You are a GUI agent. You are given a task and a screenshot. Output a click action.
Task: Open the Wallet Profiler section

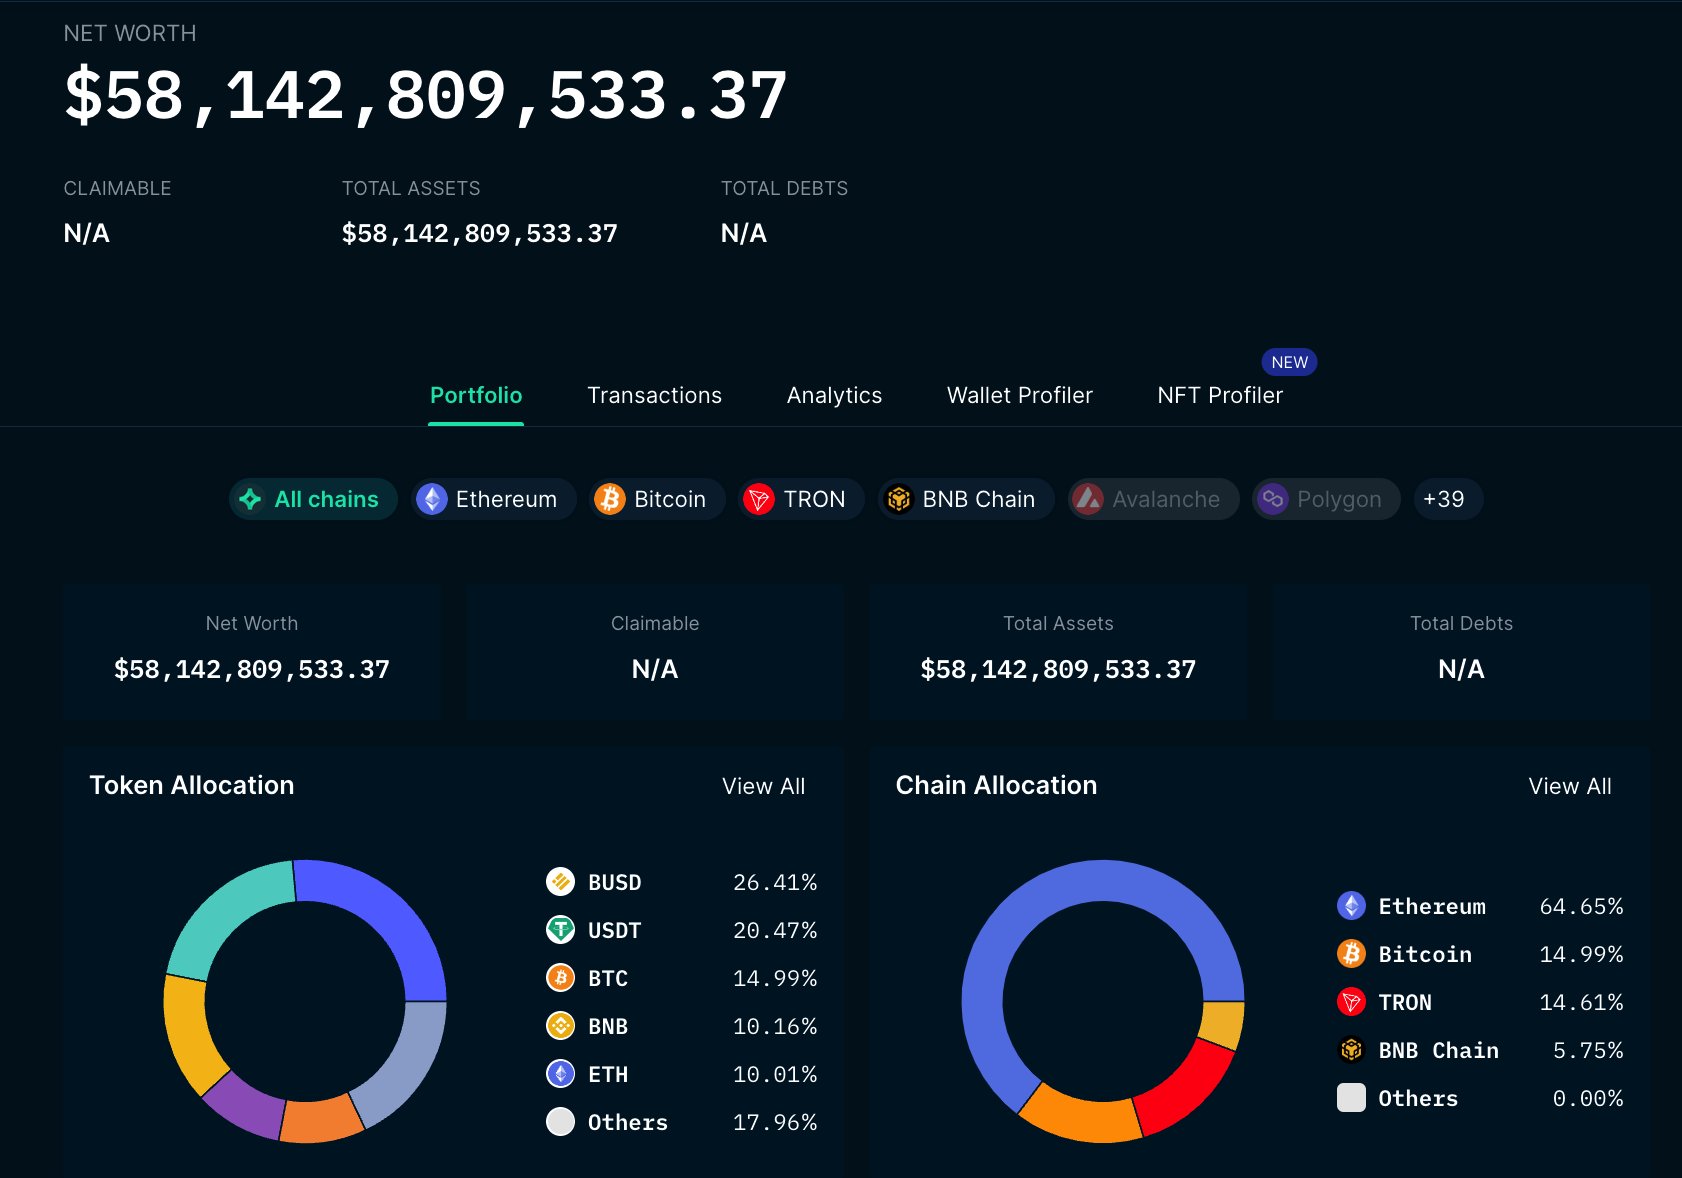point(1019,395)
